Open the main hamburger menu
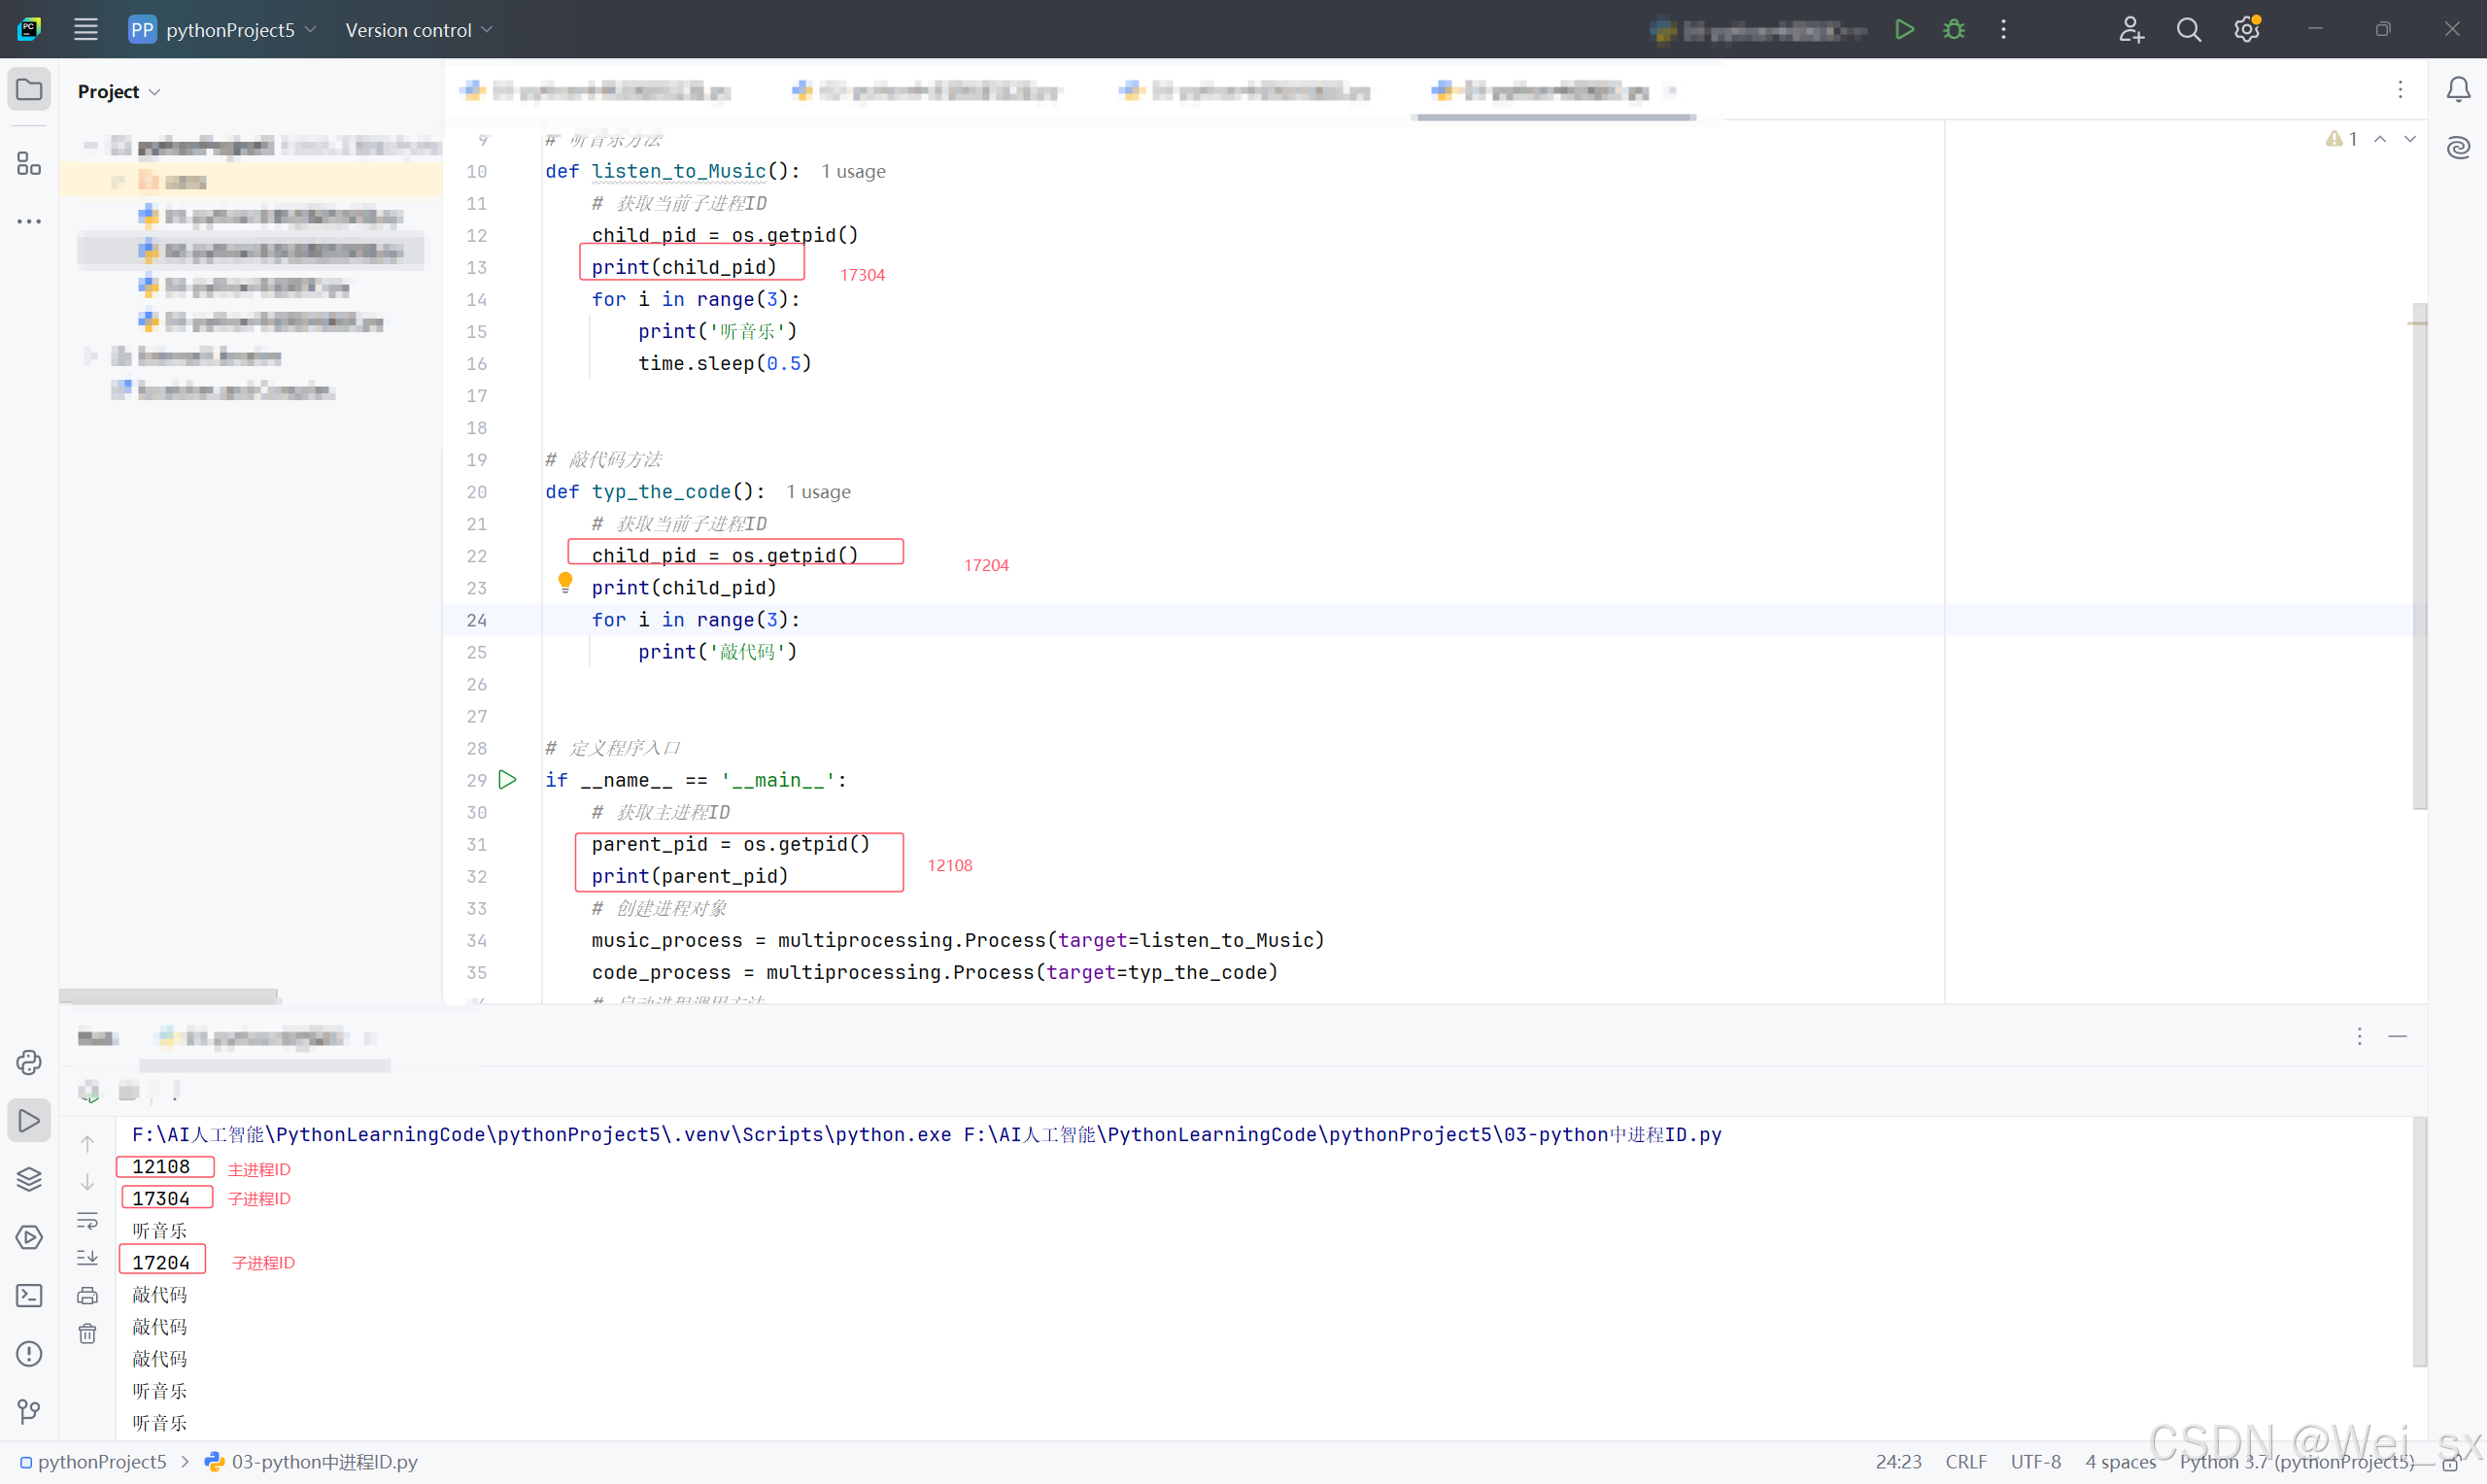The width and height of the screenshot is (2487, 1484). pos(86,29)
